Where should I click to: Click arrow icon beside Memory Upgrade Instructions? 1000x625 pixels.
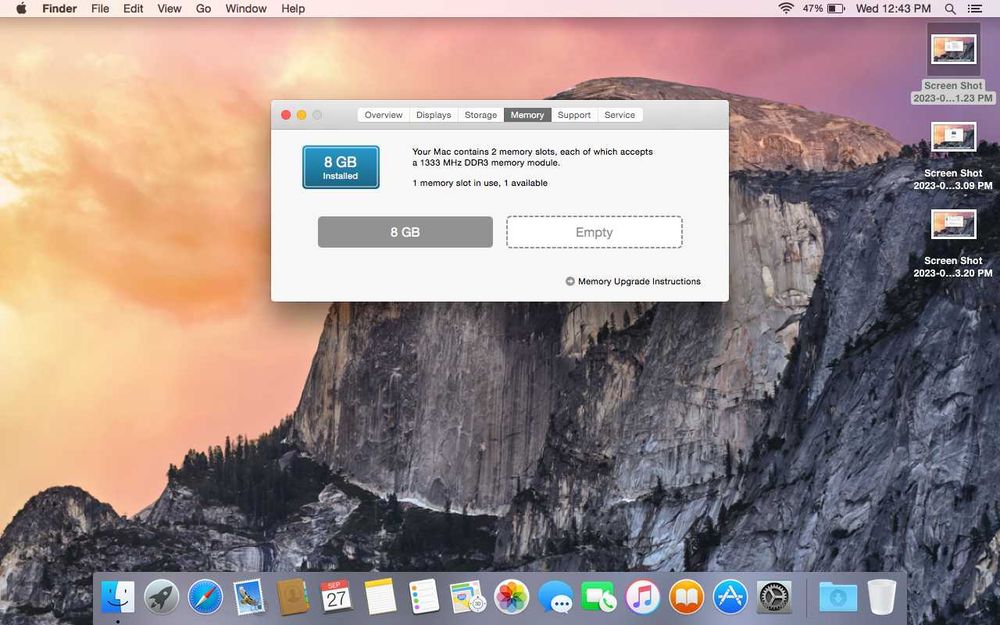point(570,281)
